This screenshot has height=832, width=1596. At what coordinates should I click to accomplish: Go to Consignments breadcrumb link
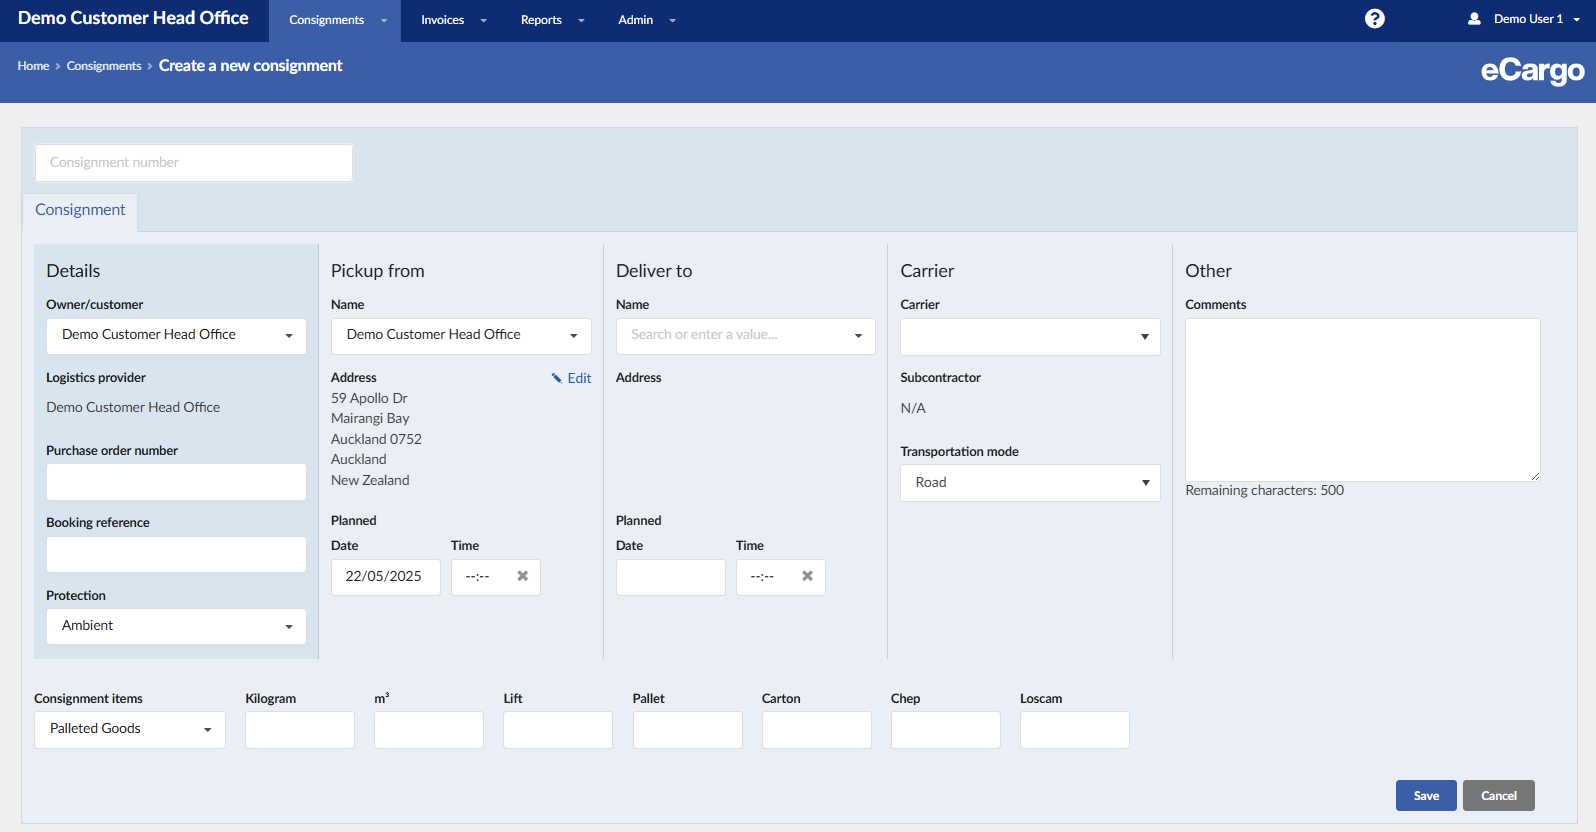tap(104, 66)
